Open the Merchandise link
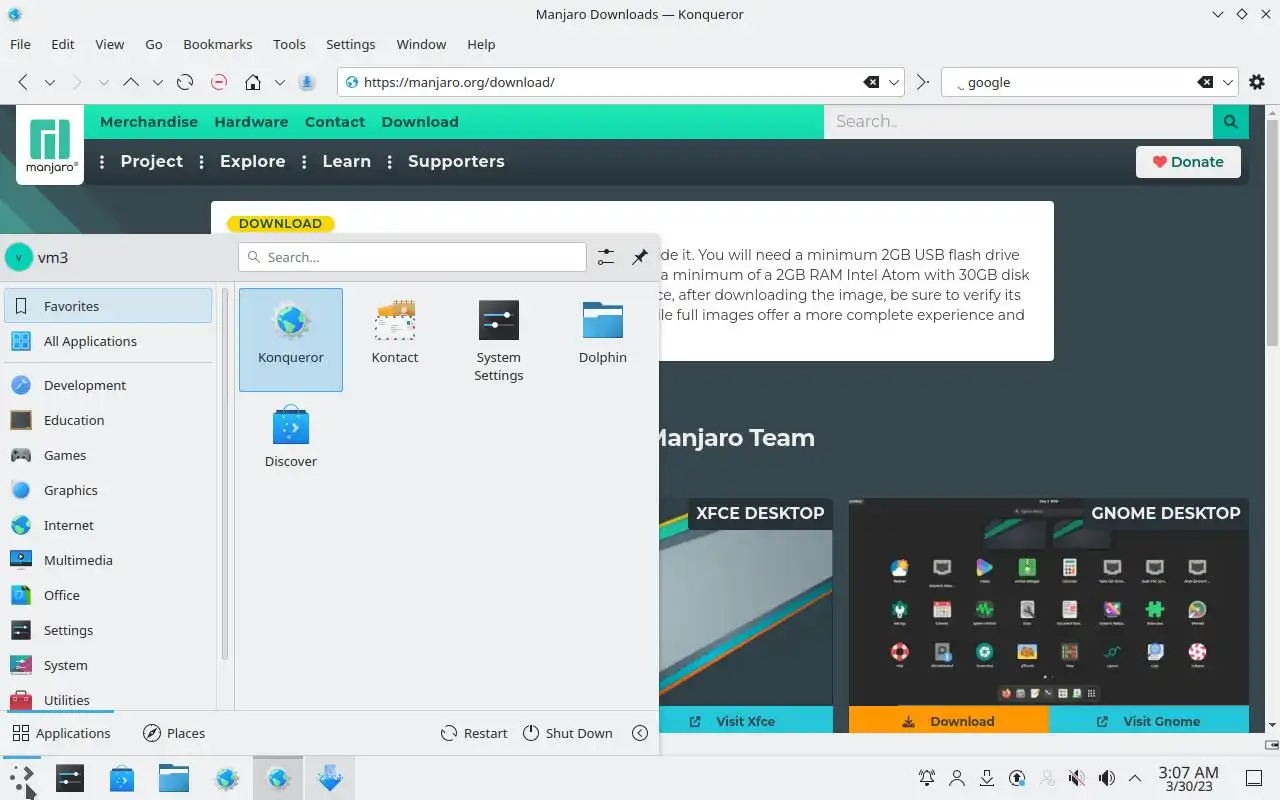Screen dimensions: 1280x800 149,121
